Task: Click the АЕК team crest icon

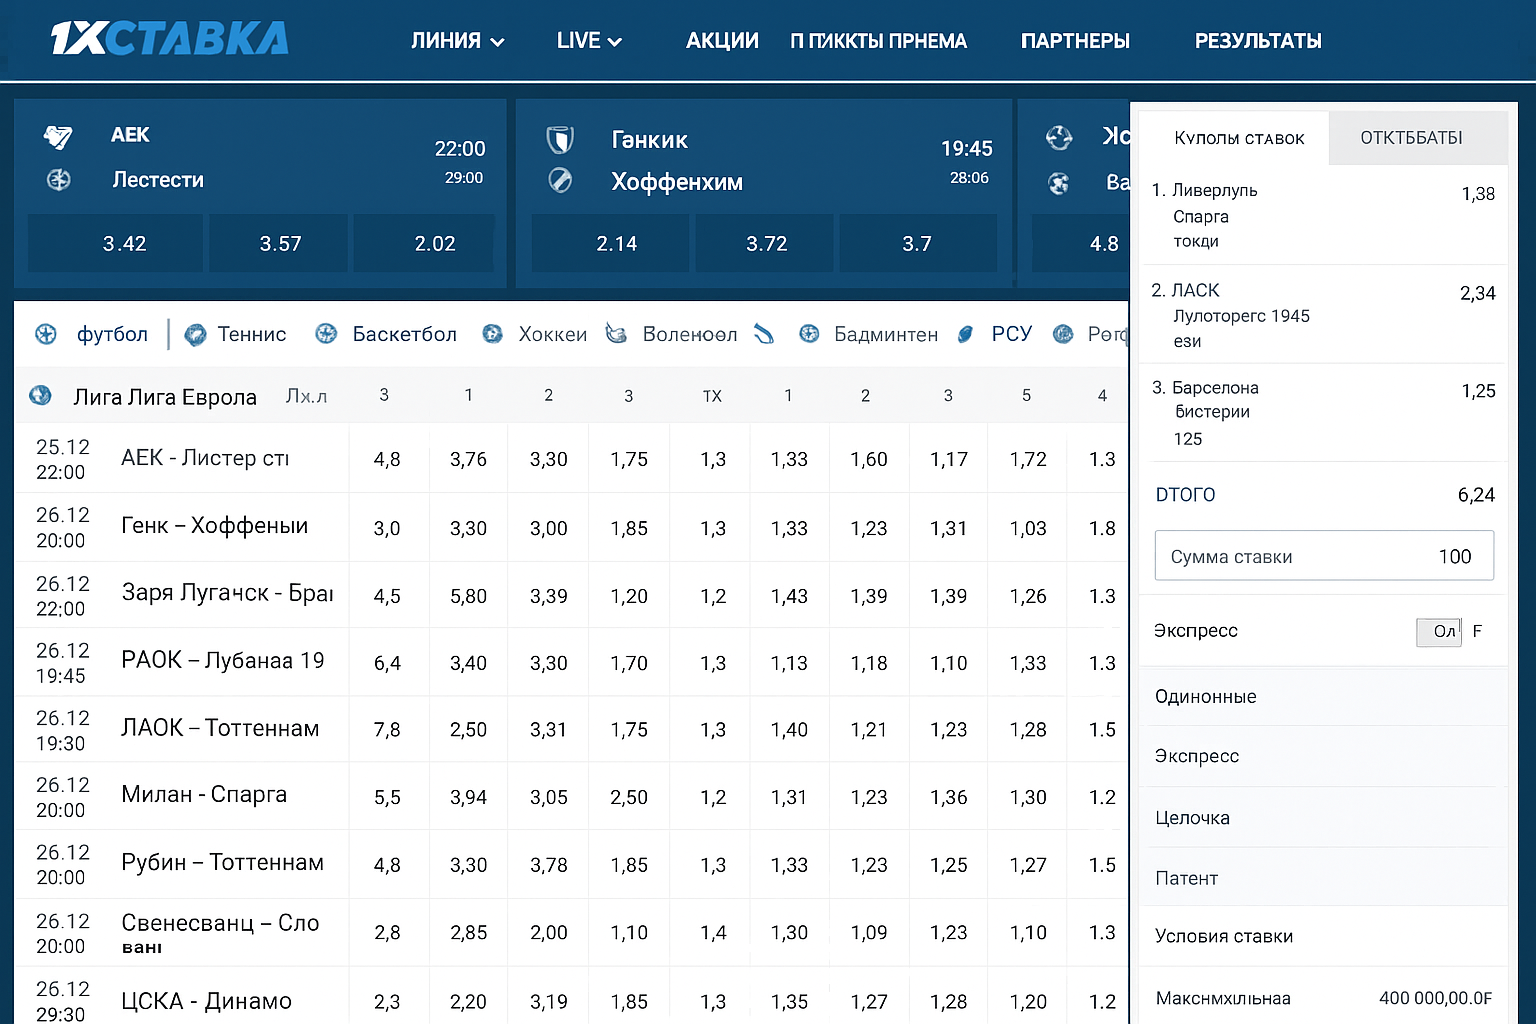Action: click(x=58, y=136)
